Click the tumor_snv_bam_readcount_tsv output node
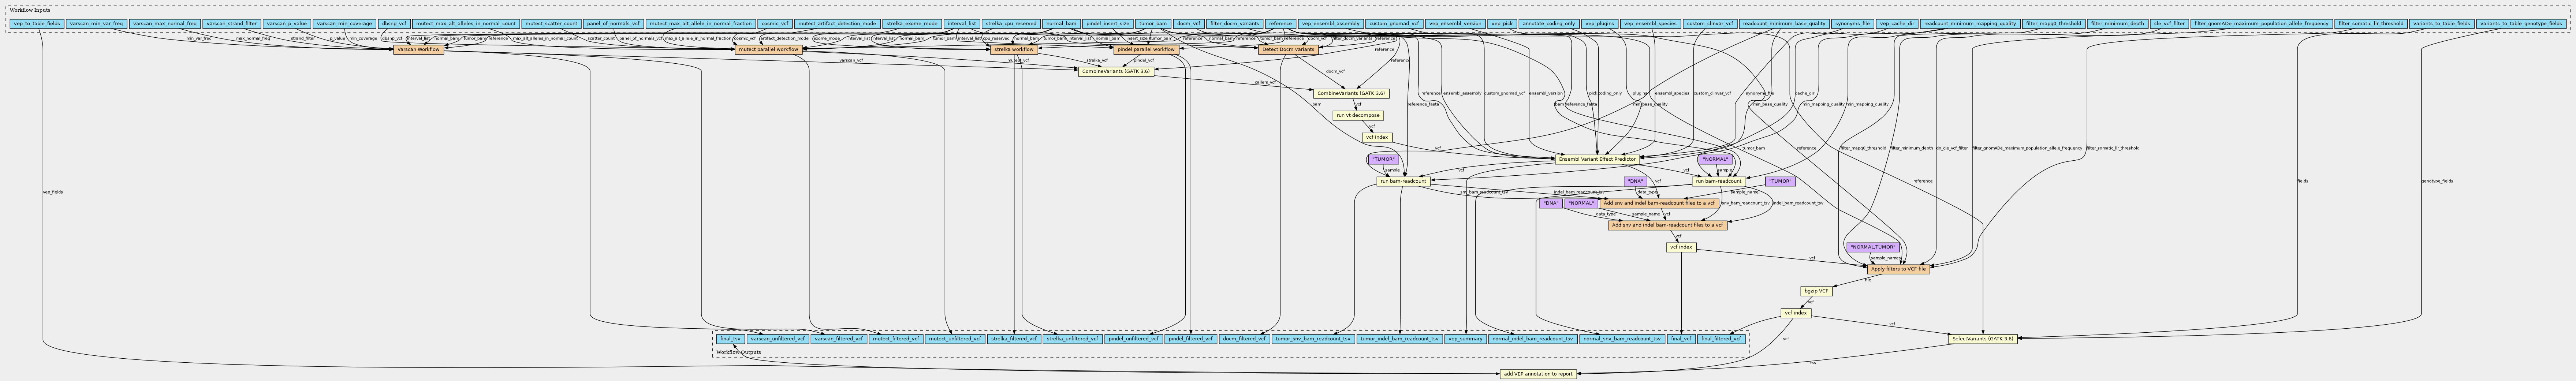 point(1313,339)
